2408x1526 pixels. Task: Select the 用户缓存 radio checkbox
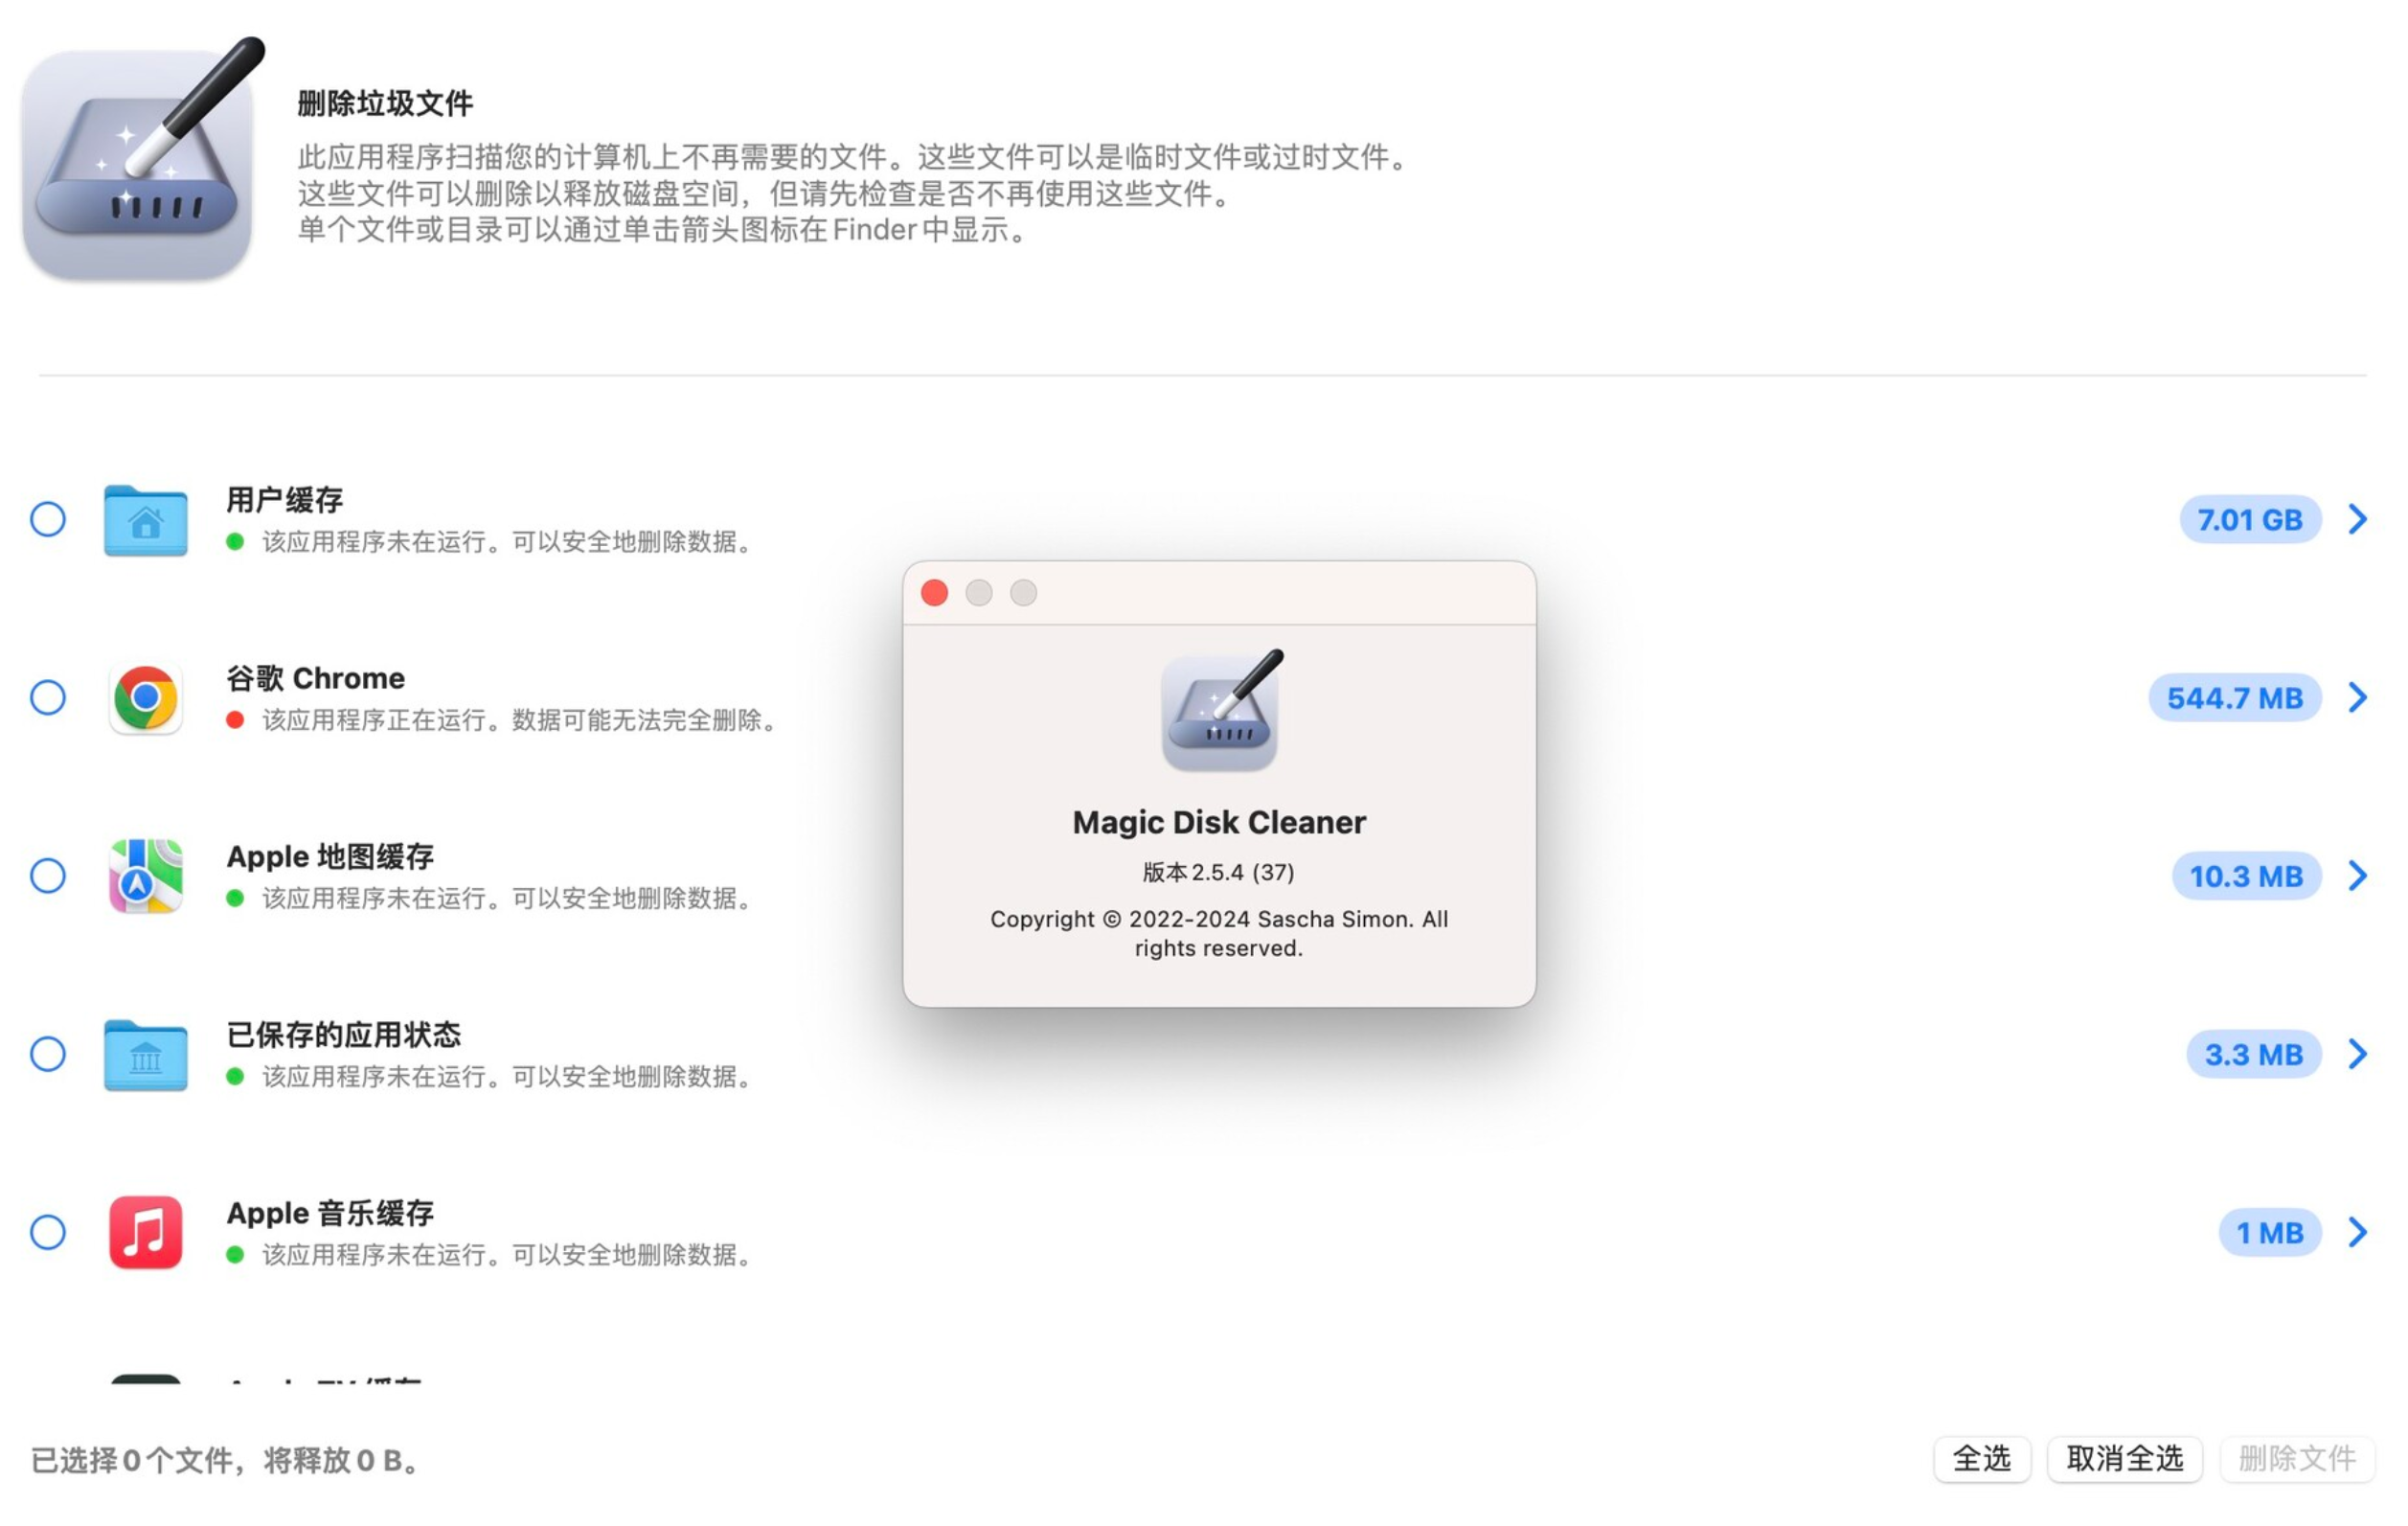click(x=48, y=520)
